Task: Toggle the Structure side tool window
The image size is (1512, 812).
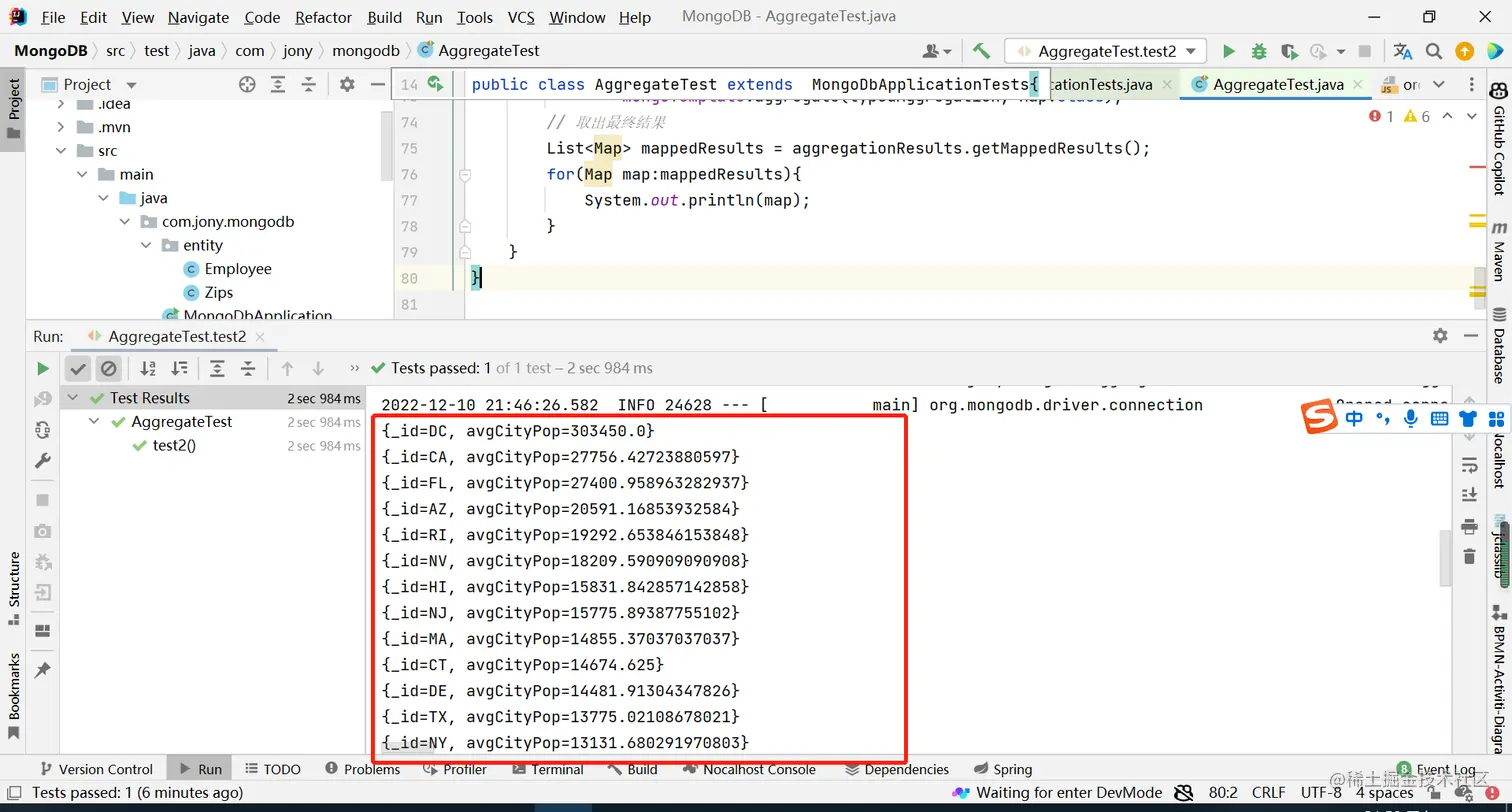Action: pos(13,588)
